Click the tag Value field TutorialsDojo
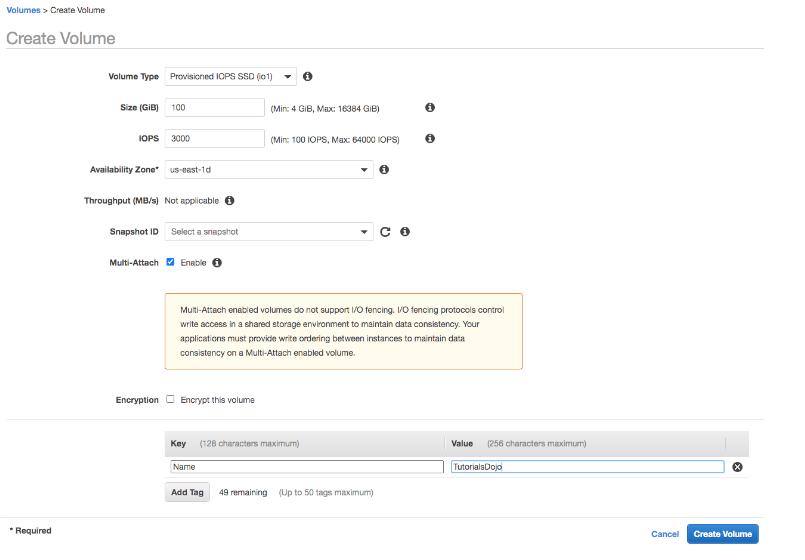Image resolution: width=805 pixels, height=560 pixels. tap(587, 467)
